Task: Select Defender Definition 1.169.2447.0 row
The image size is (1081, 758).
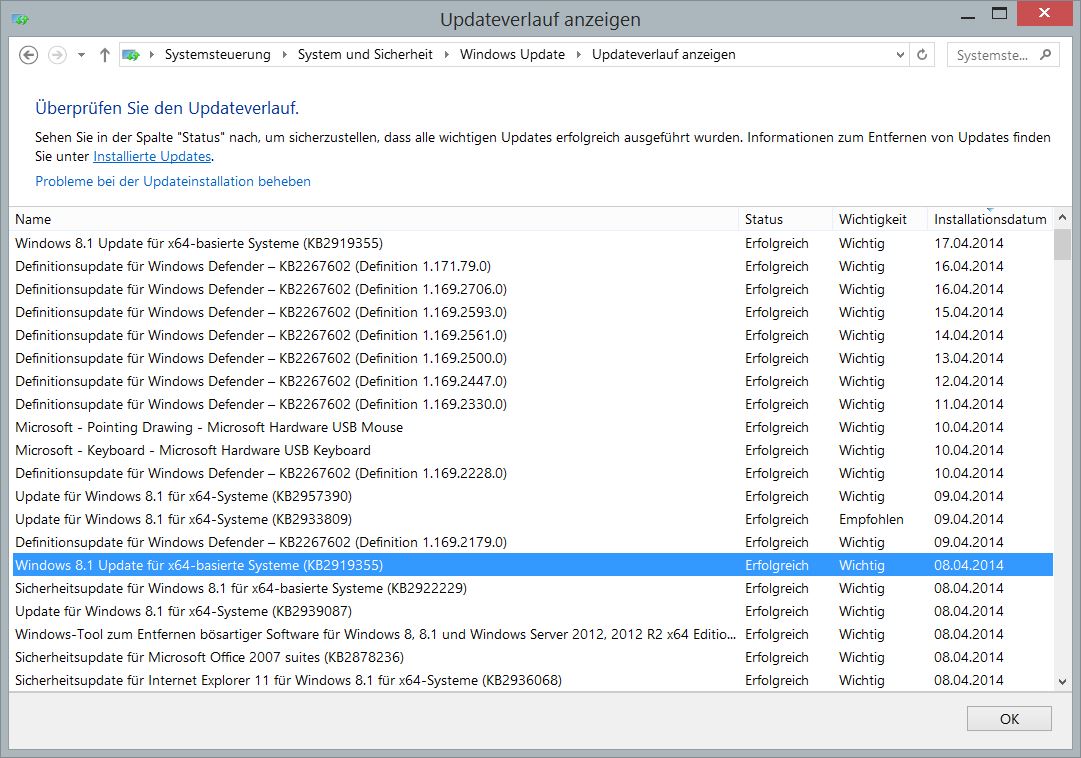Action: [x=533, y=381]
